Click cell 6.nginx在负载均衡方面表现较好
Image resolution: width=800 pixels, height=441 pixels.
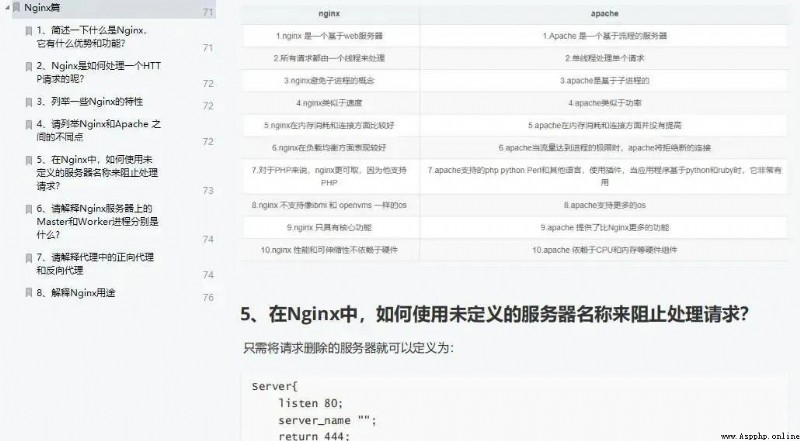click(329, 148)
